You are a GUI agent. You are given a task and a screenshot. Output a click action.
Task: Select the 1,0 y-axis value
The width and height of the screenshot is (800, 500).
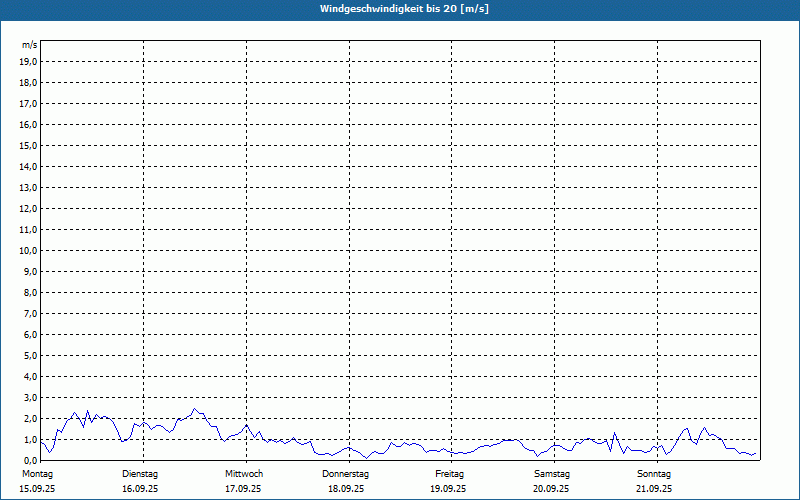[30, 439]
